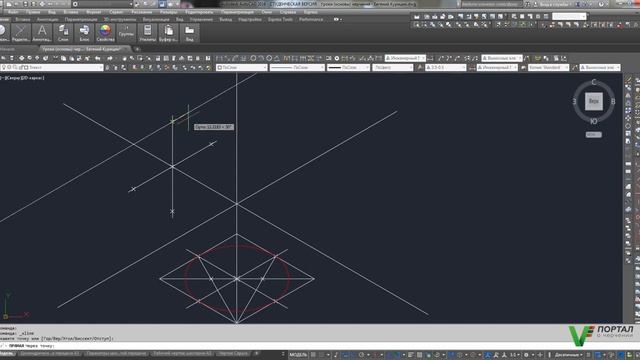Click the Multileader tool icon
Viewport: 640px width, 360px height.
[x=440, y=58]
